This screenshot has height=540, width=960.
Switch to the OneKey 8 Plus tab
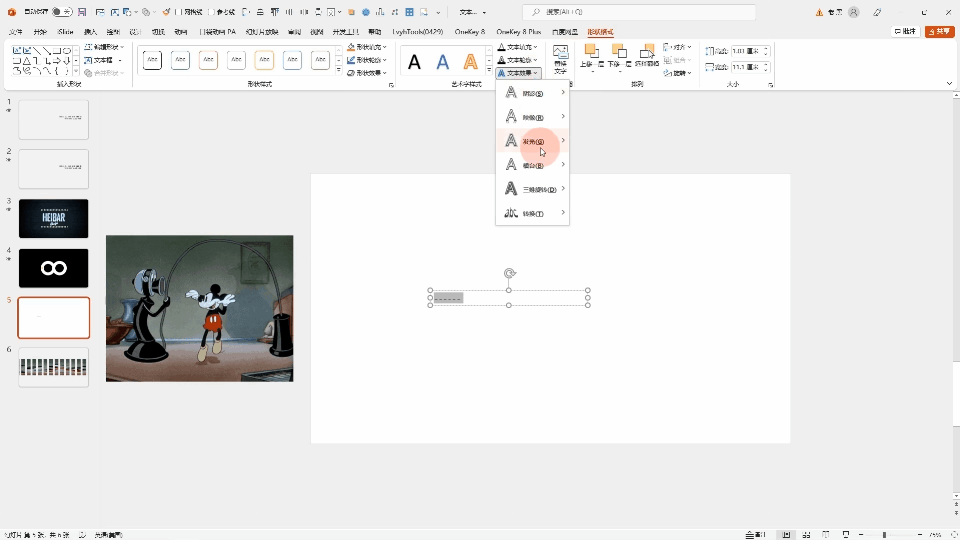point(519,32)
